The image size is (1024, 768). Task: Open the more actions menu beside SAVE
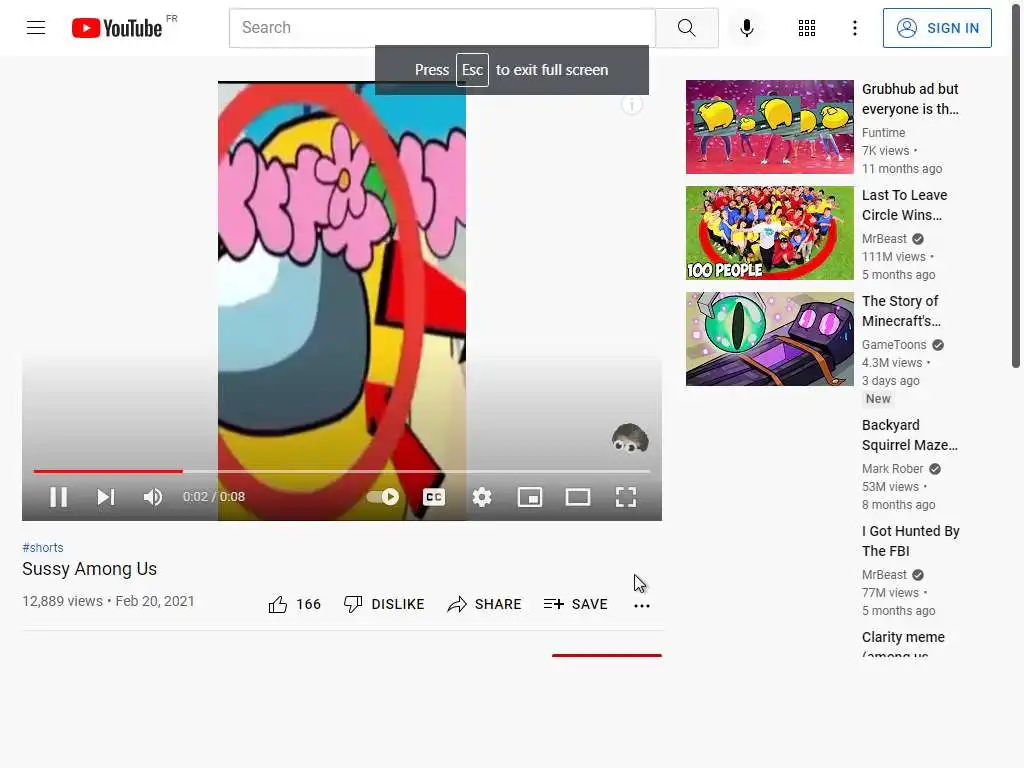pos(642,605)
